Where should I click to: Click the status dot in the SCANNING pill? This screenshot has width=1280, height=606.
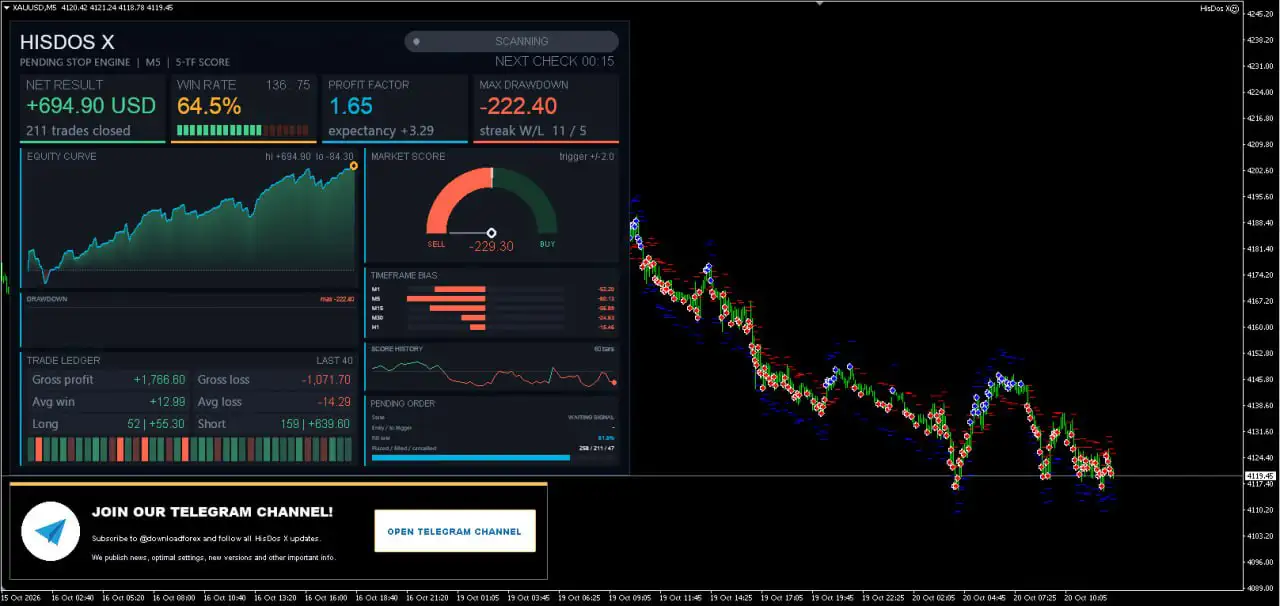(x=416, y=42)
